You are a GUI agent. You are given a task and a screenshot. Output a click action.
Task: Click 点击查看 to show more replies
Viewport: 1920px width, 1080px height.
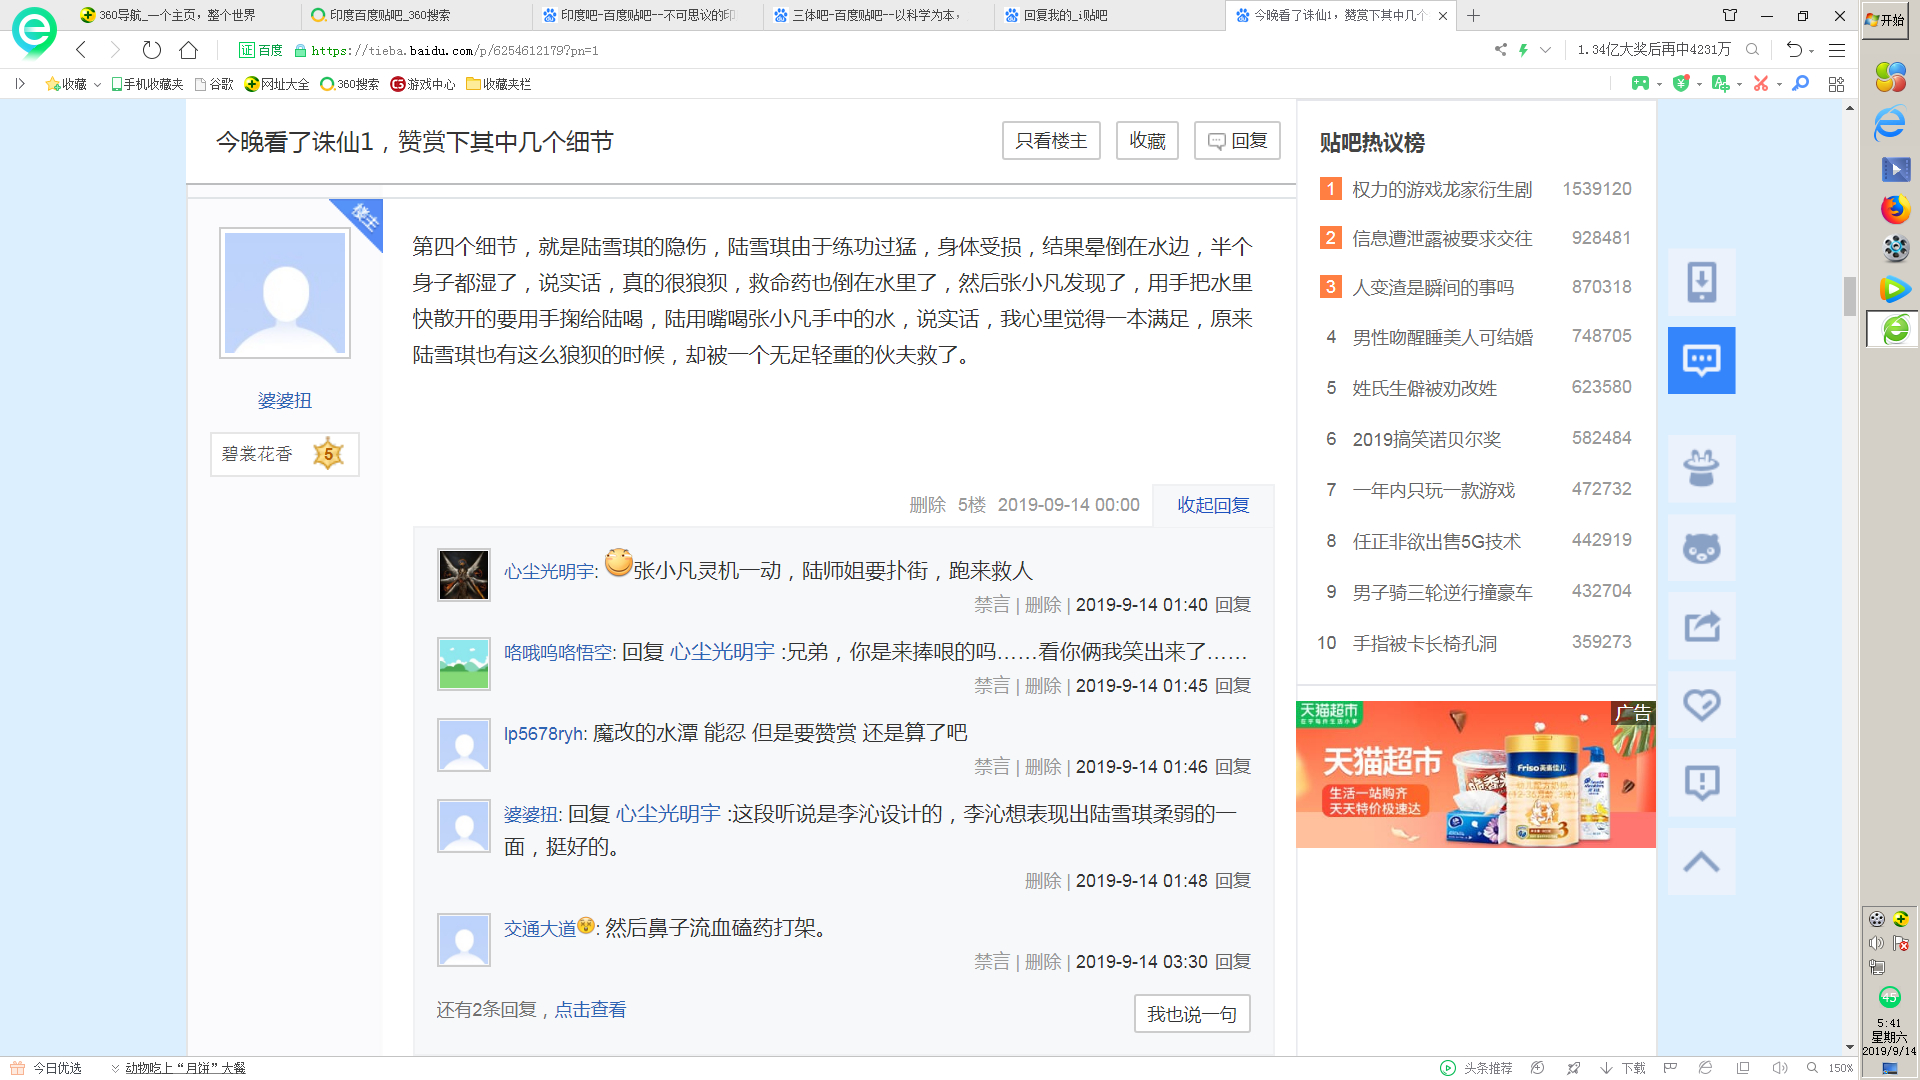[x=590, y=1010]
